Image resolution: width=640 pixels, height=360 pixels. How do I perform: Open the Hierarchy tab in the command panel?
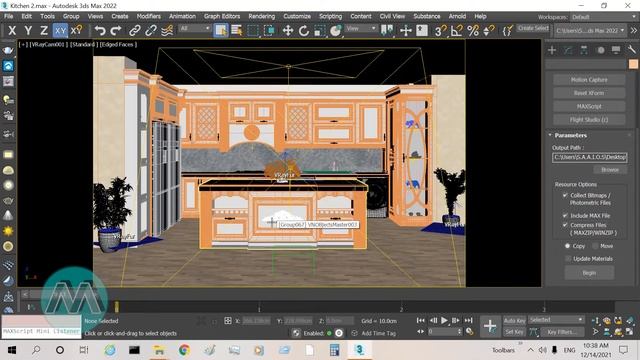[584, 50]
